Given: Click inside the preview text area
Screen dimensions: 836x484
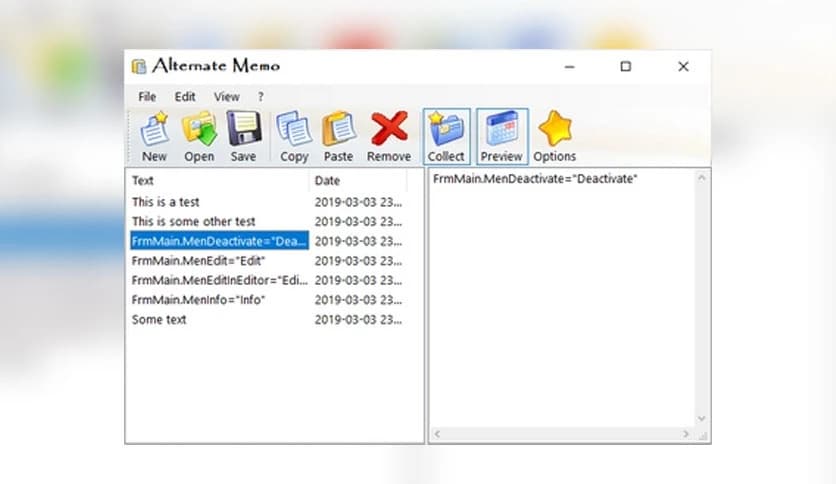Looking at the screenshot, I should 560,300.
